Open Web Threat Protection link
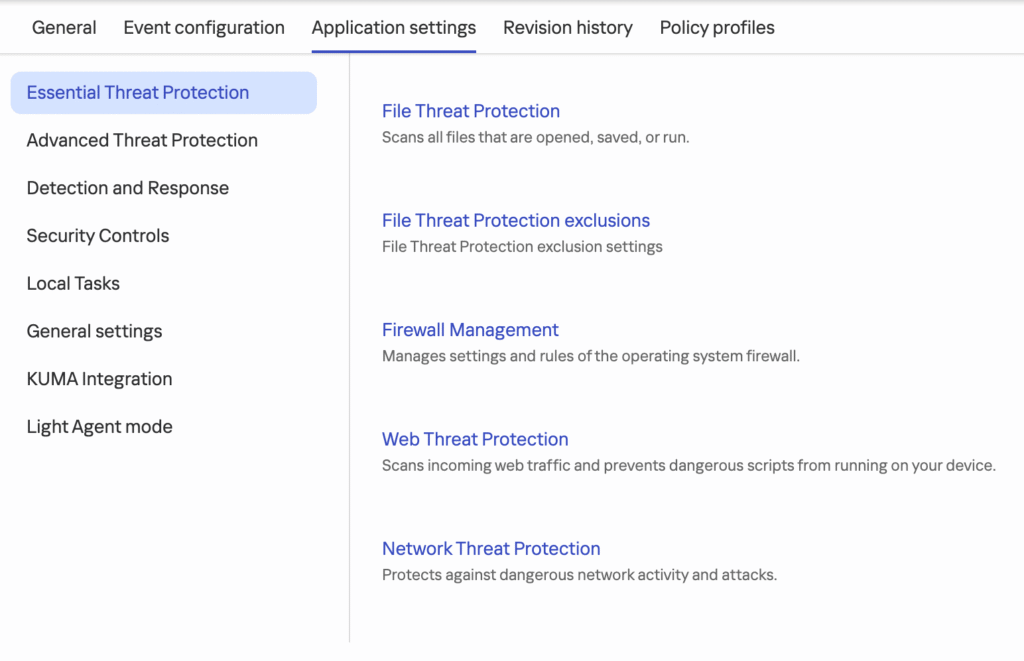Screen dimensions: 1024x661 [x=475, y=439]
